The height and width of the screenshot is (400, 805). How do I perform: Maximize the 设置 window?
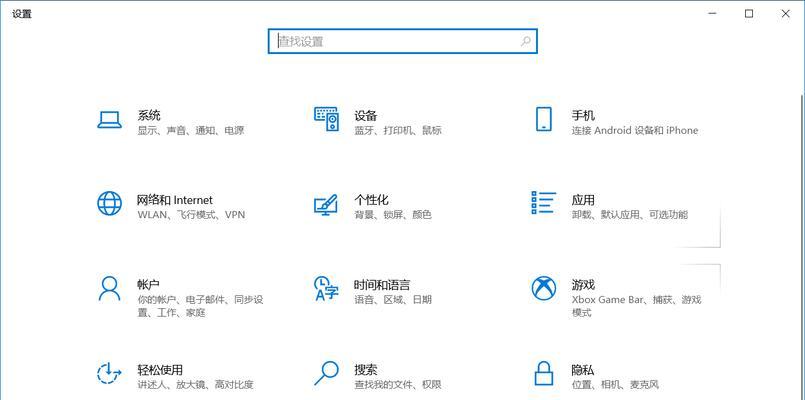pos(749,14)
